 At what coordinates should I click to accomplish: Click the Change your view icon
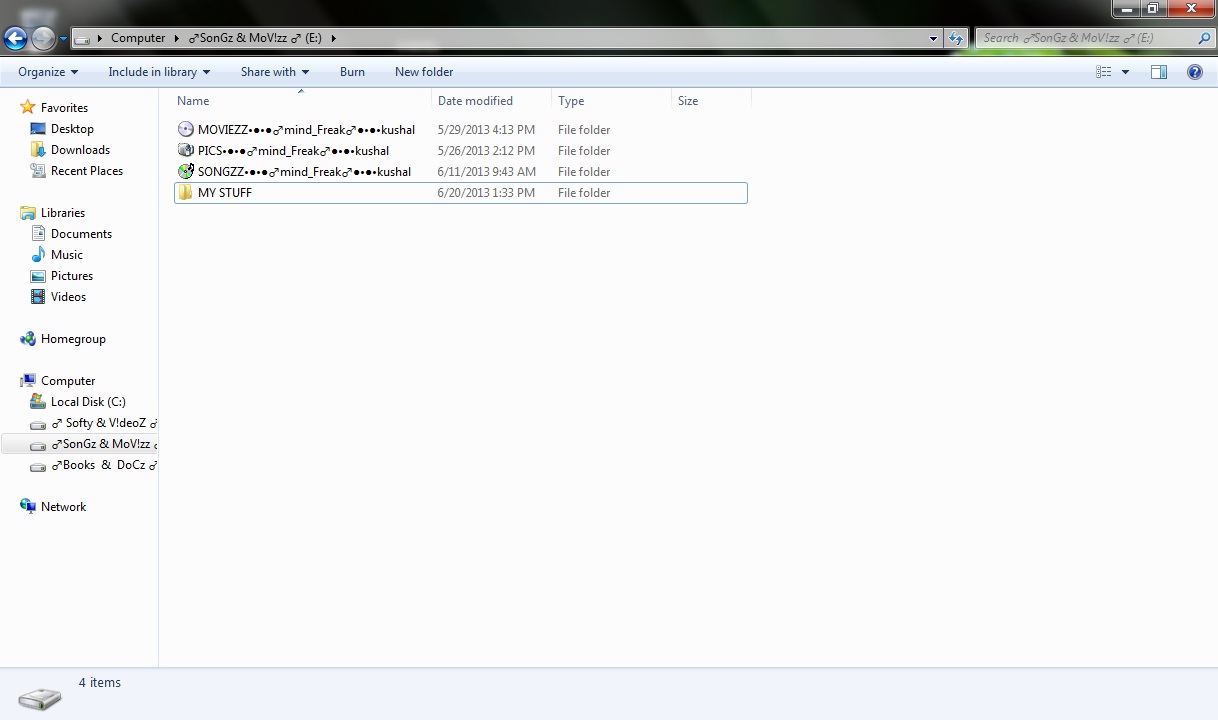(x=1104, y=72)
